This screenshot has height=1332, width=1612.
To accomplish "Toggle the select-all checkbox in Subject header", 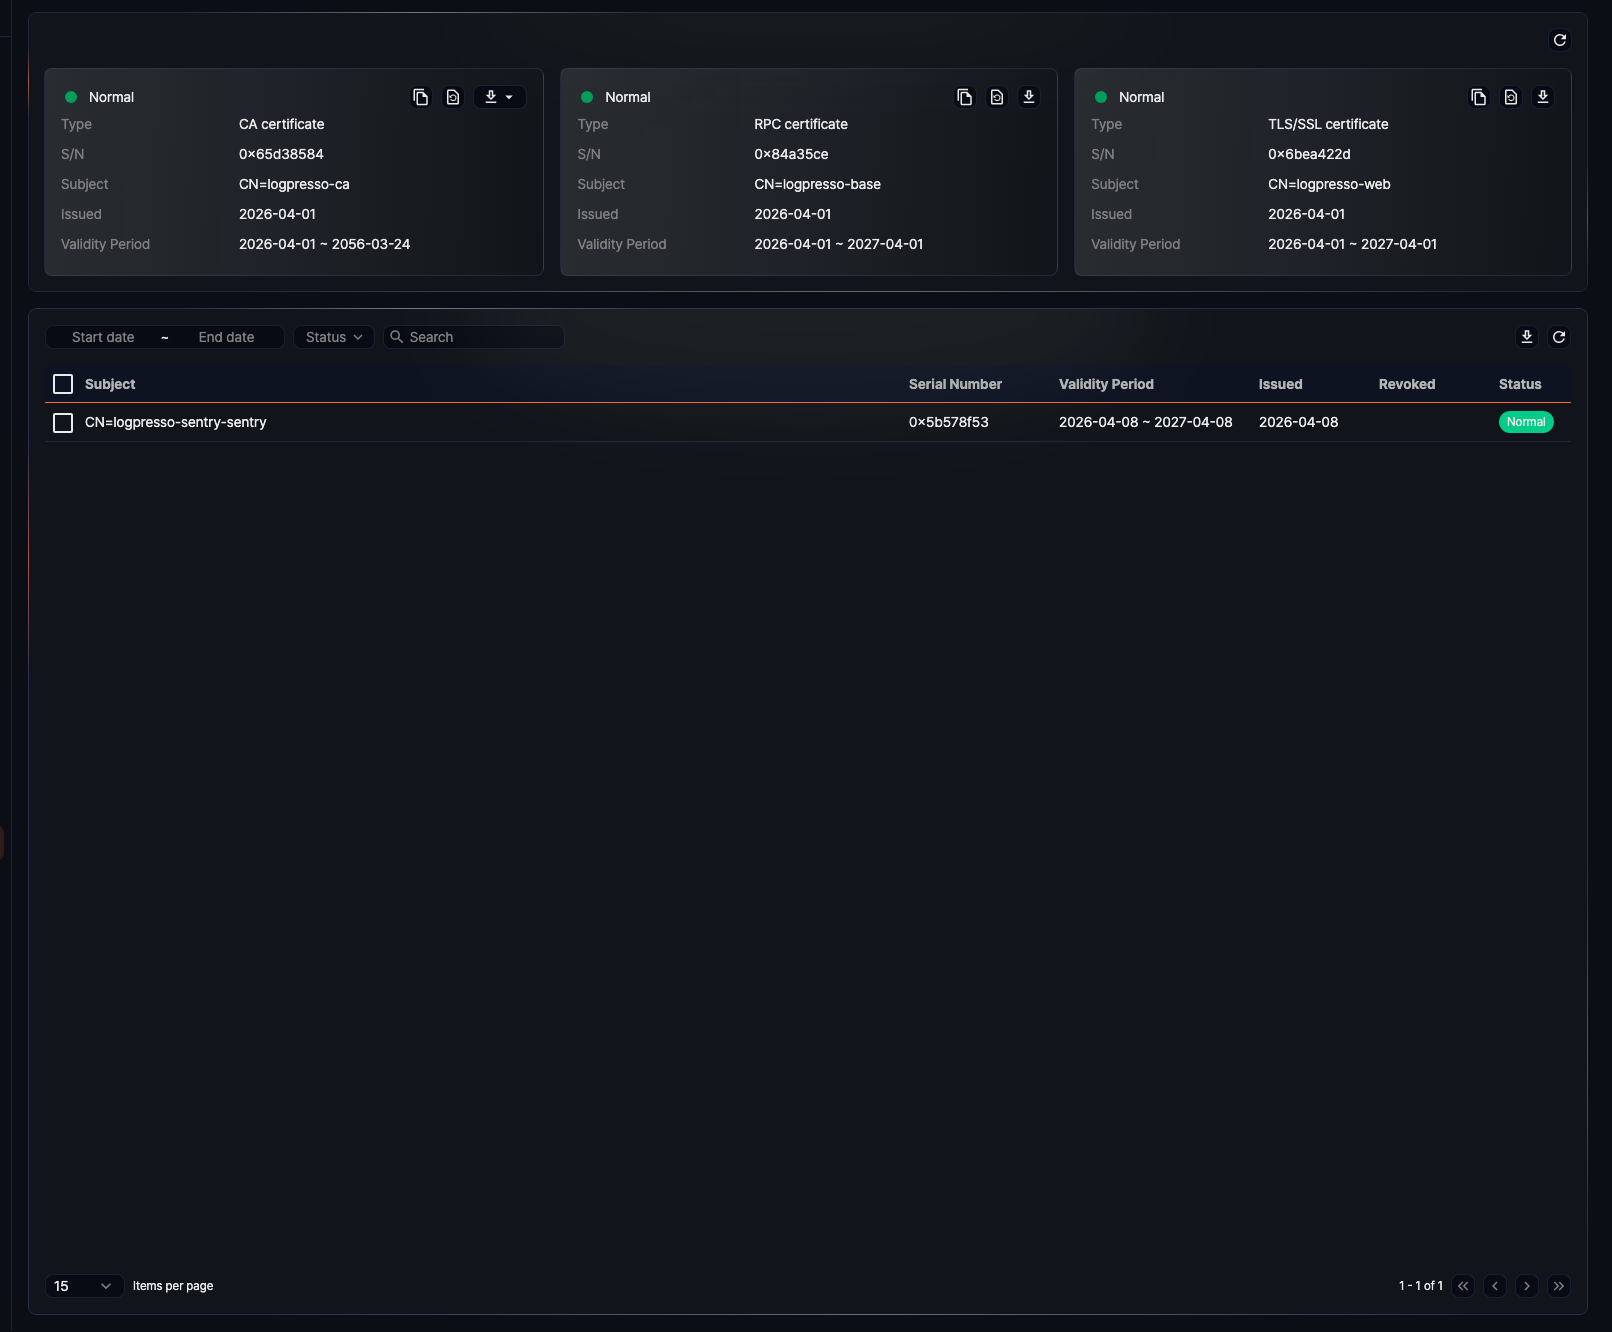I will coord(63,384).
